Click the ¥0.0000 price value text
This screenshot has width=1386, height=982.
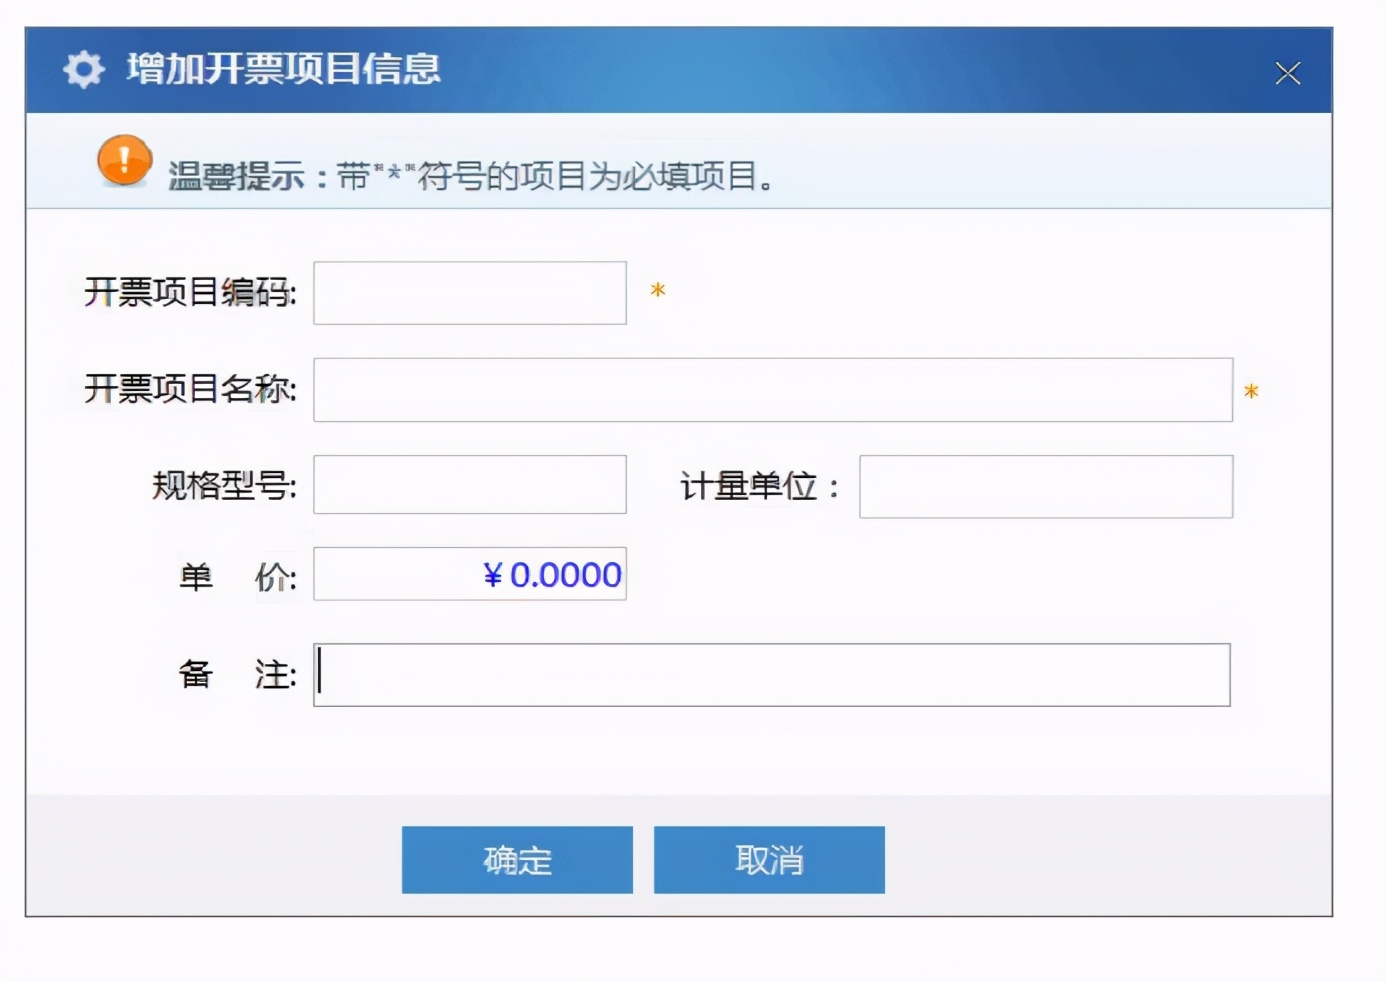coord(552,574)
